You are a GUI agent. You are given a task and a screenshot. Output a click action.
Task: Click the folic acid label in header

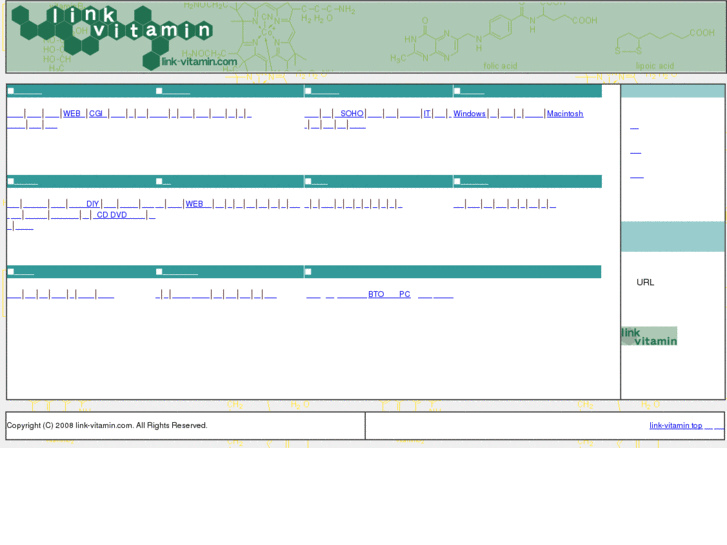click(500, 66)
